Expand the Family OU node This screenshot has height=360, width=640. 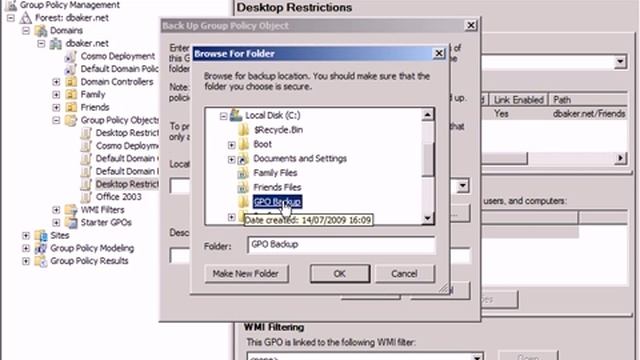coord(56,95)
